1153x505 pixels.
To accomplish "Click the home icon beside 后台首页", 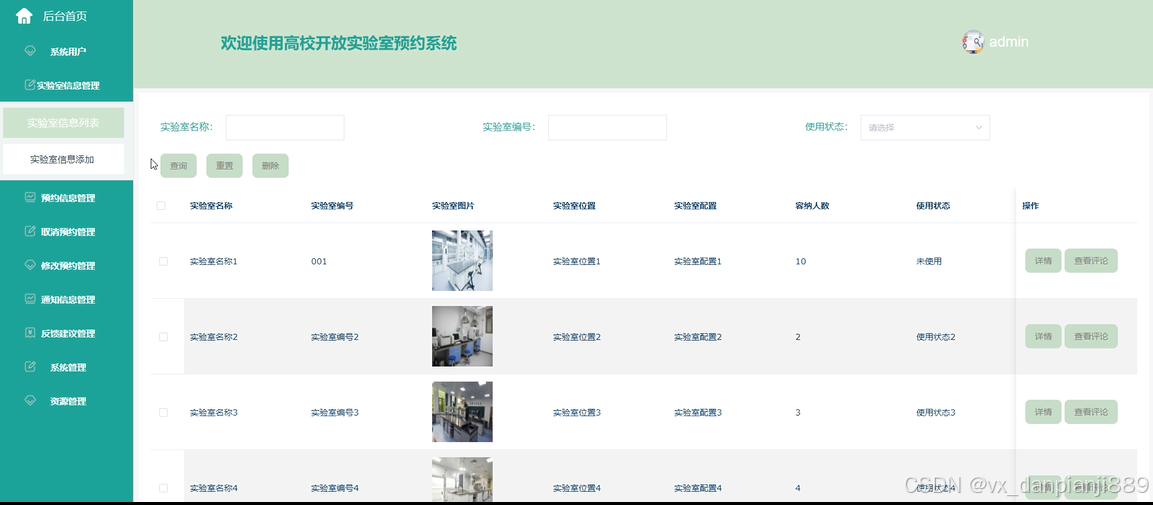I will pos(24,15).
